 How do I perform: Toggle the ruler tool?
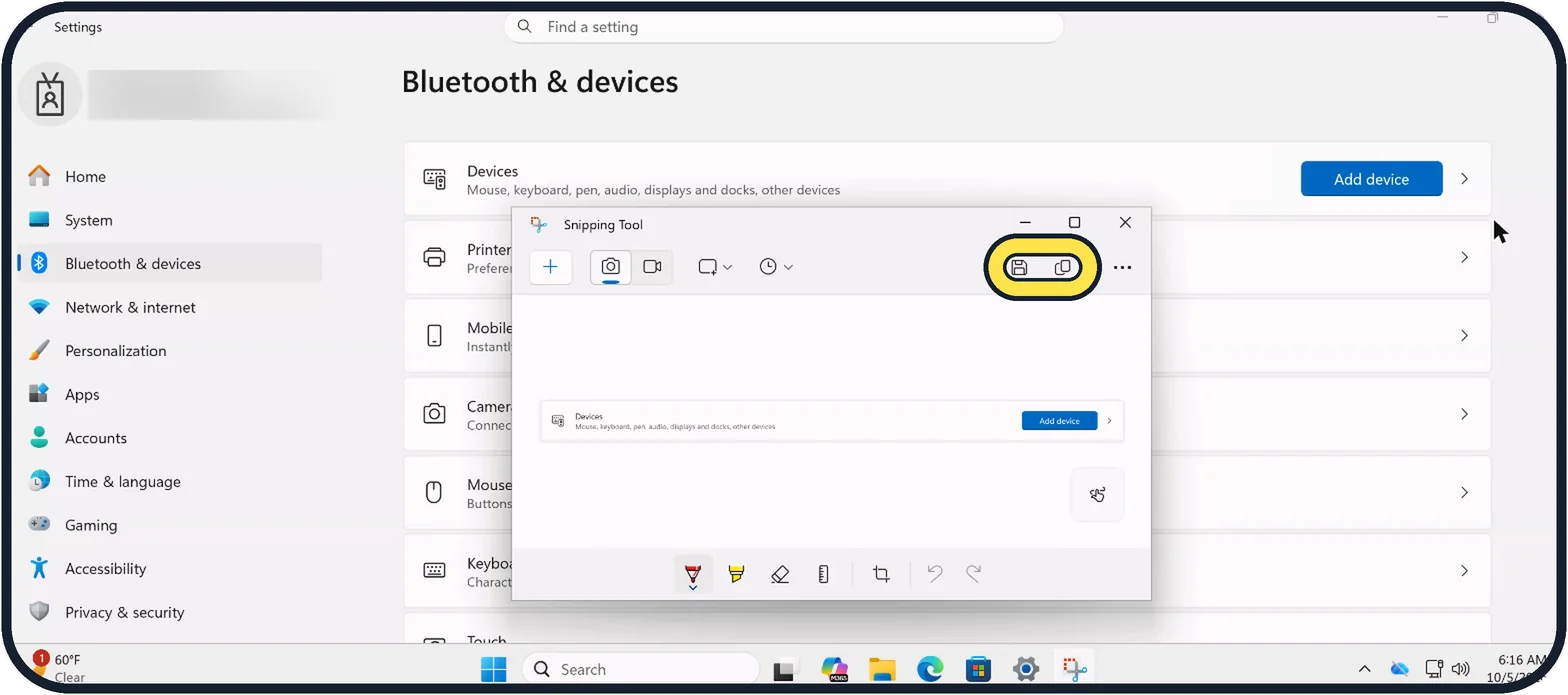(x=823, y=574)
